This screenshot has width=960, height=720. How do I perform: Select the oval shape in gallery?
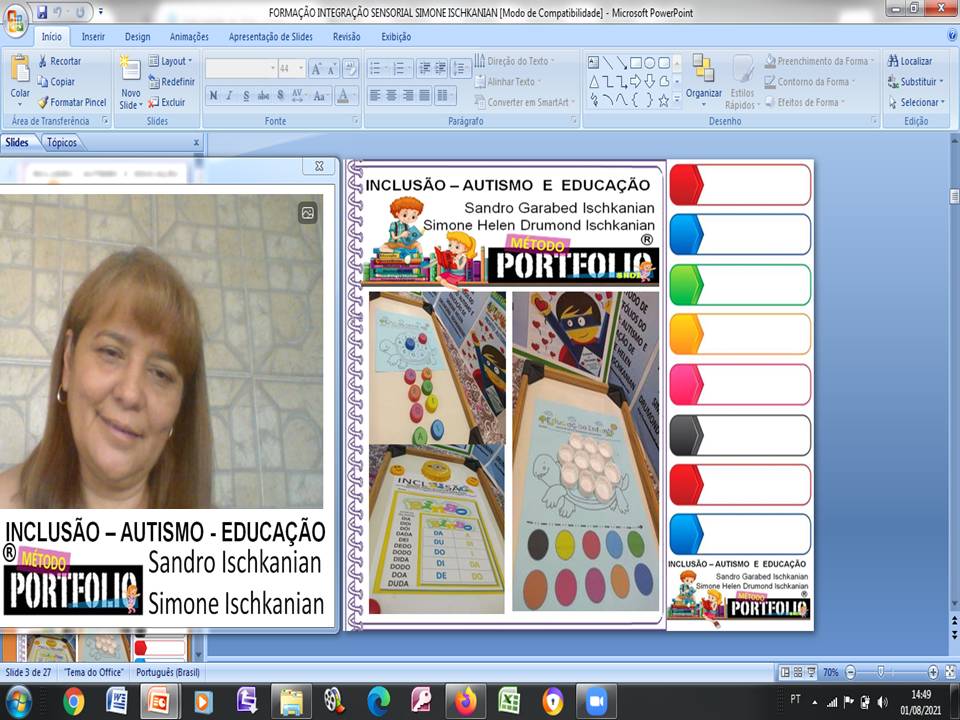(650, 62)
